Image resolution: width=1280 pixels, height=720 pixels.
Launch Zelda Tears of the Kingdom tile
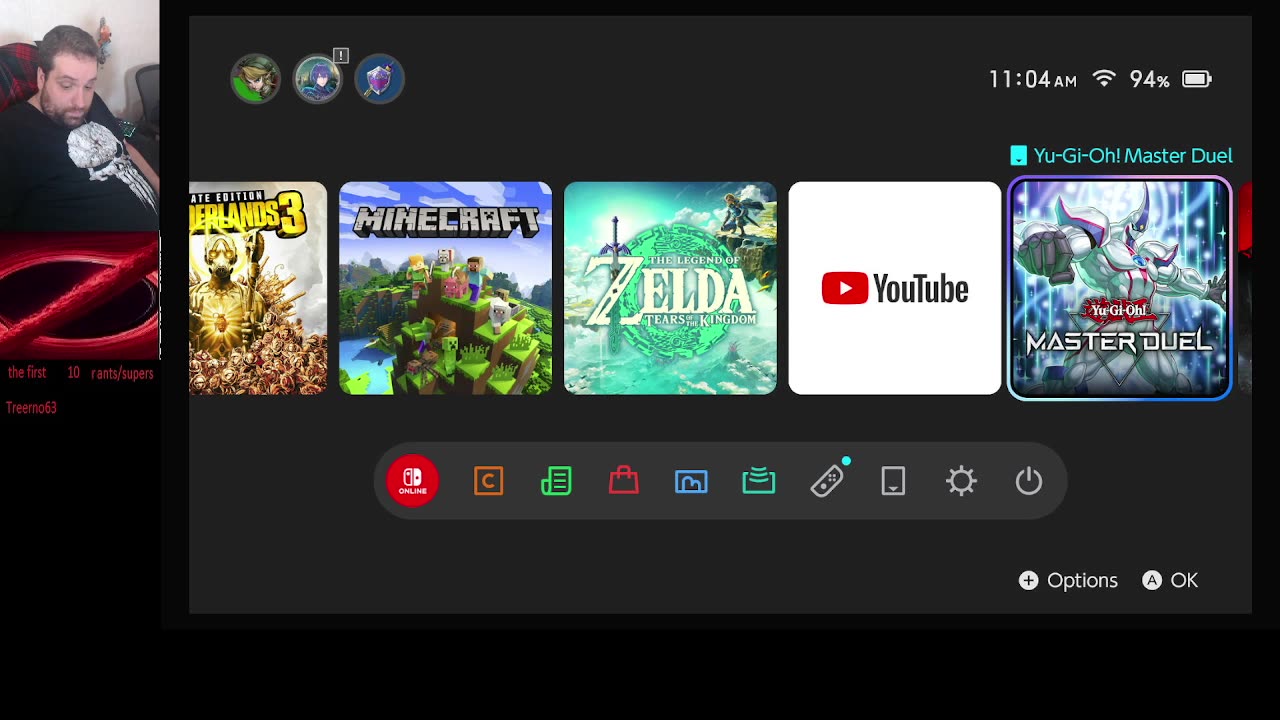click(x=670, y=288)
